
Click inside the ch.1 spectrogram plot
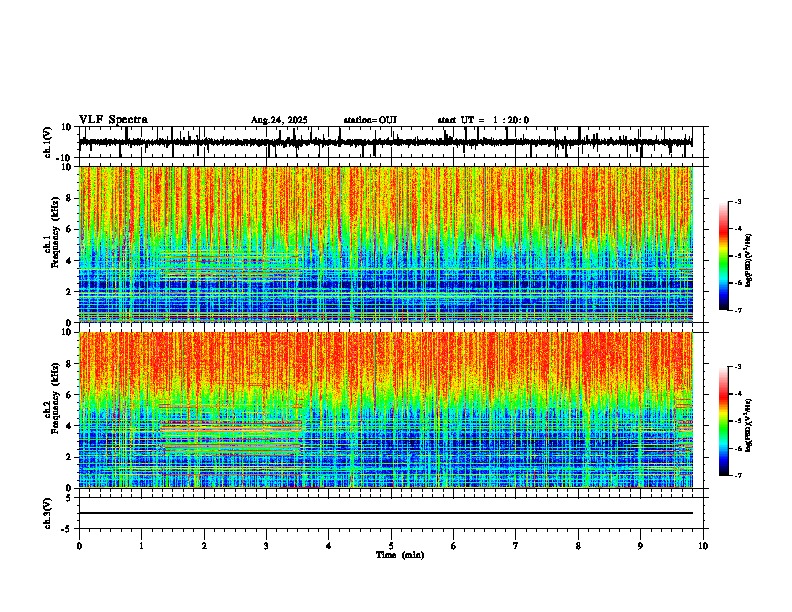click(x=386, y=244)
